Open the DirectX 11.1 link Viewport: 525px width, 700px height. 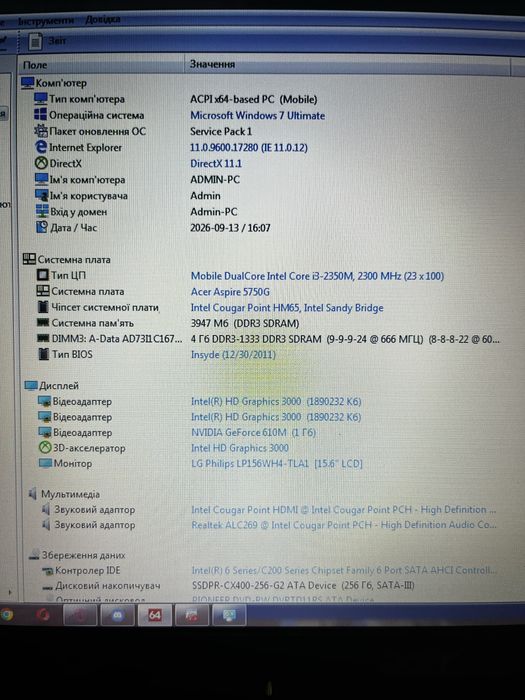point(216,163)
